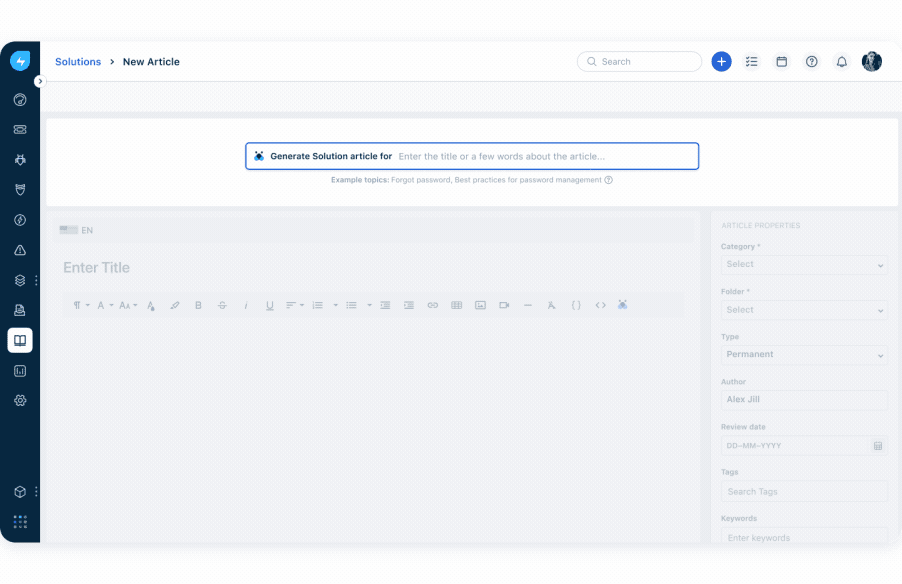Screen dimensions: 902x584
Task: Insert a video from the toolbar
Action: 504,306
